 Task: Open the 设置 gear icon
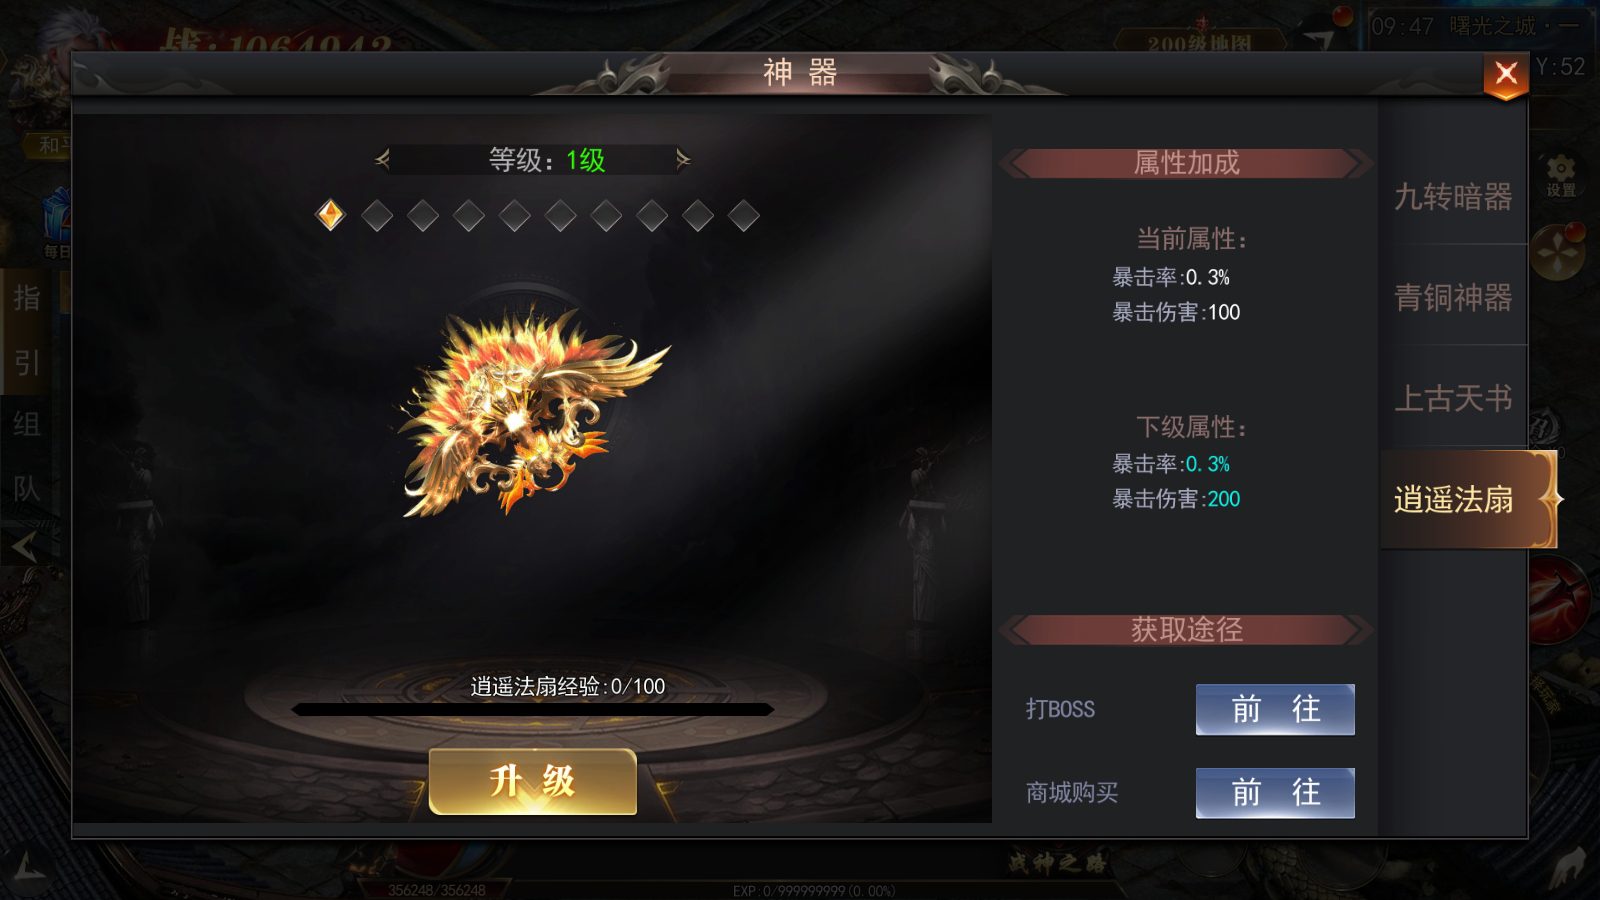pos(1560,176)
